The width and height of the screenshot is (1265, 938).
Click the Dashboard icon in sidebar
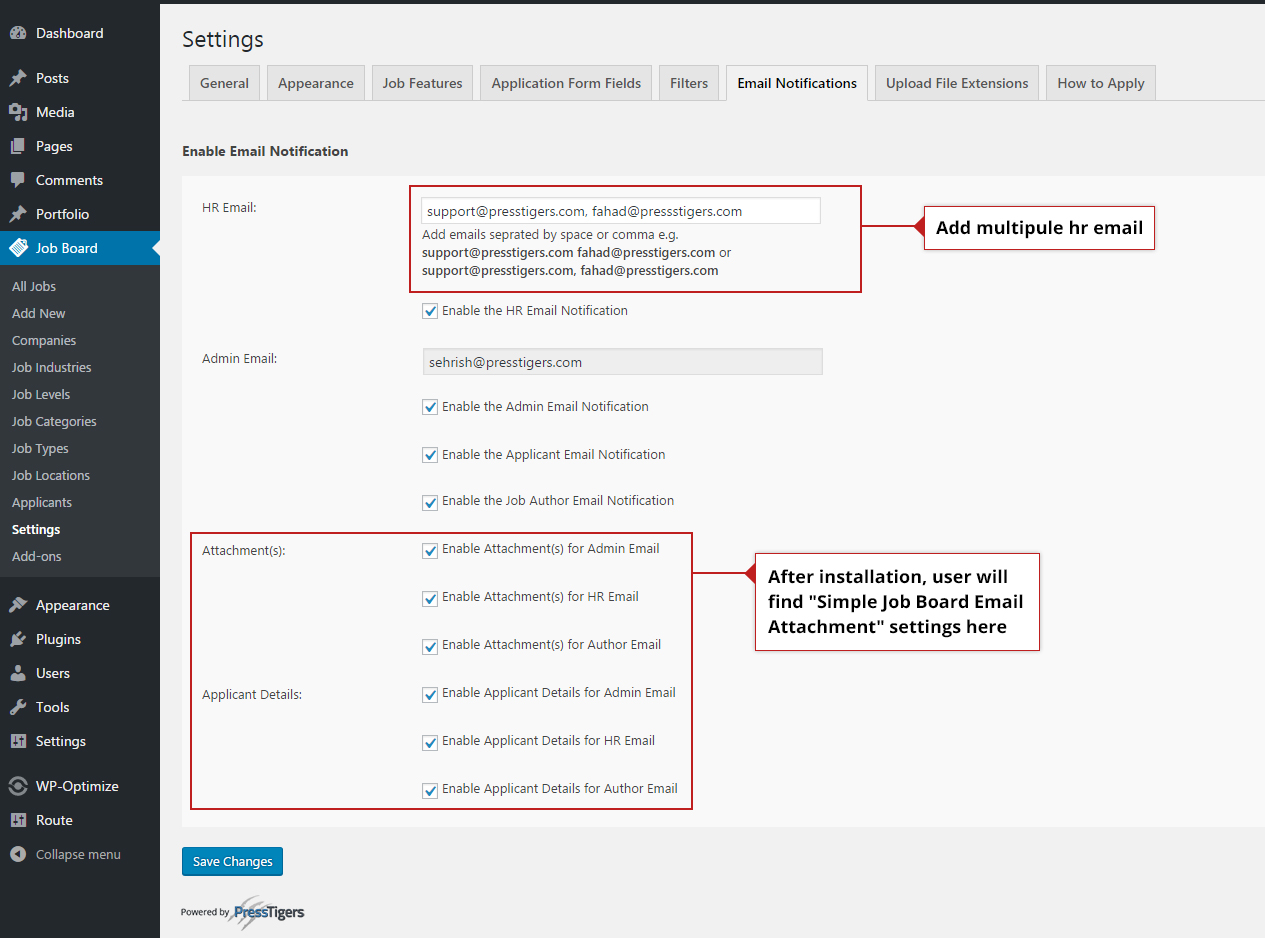(x=18, y=32)
